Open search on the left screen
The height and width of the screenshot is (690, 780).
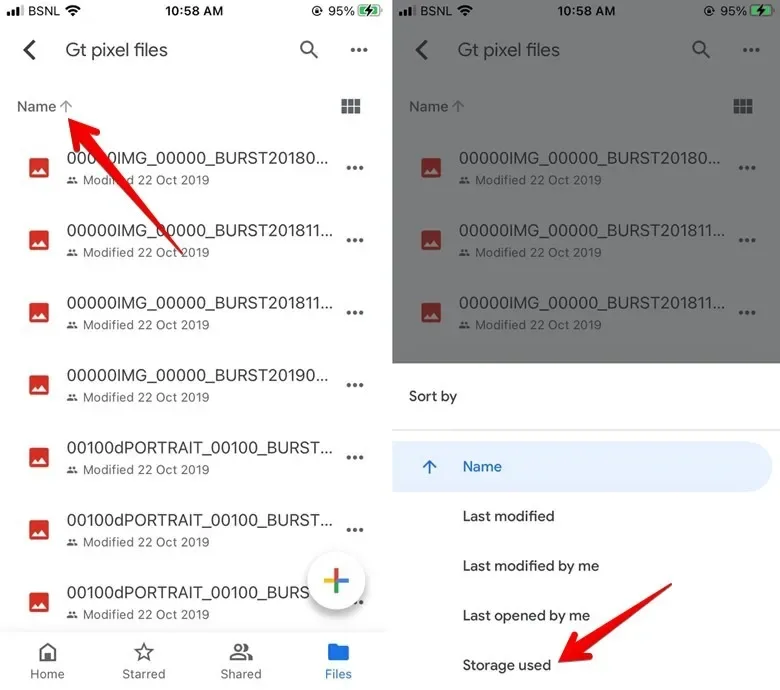(308, 49)
